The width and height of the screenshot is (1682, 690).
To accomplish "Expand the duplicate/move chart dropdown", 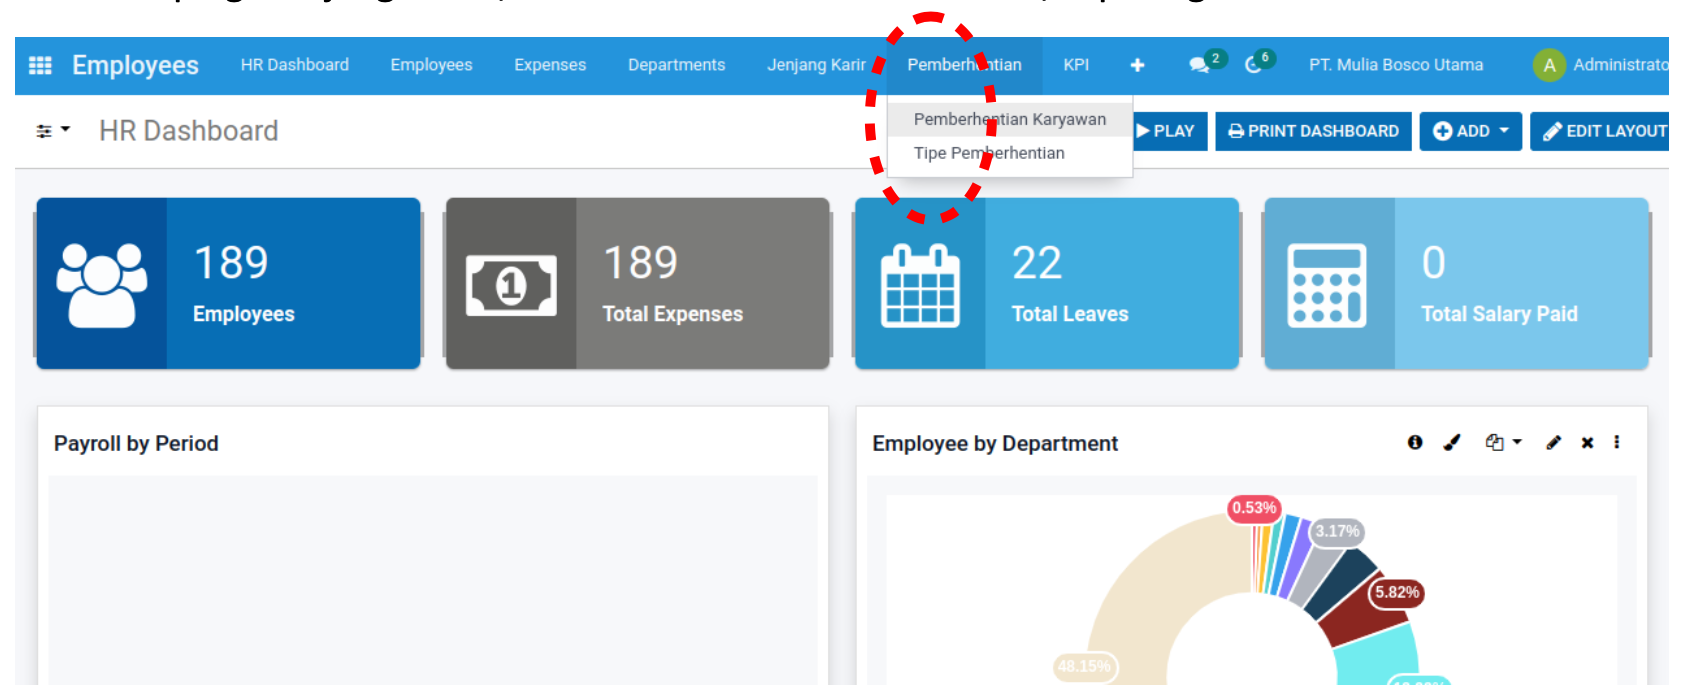I will (x=1502, y=442).
